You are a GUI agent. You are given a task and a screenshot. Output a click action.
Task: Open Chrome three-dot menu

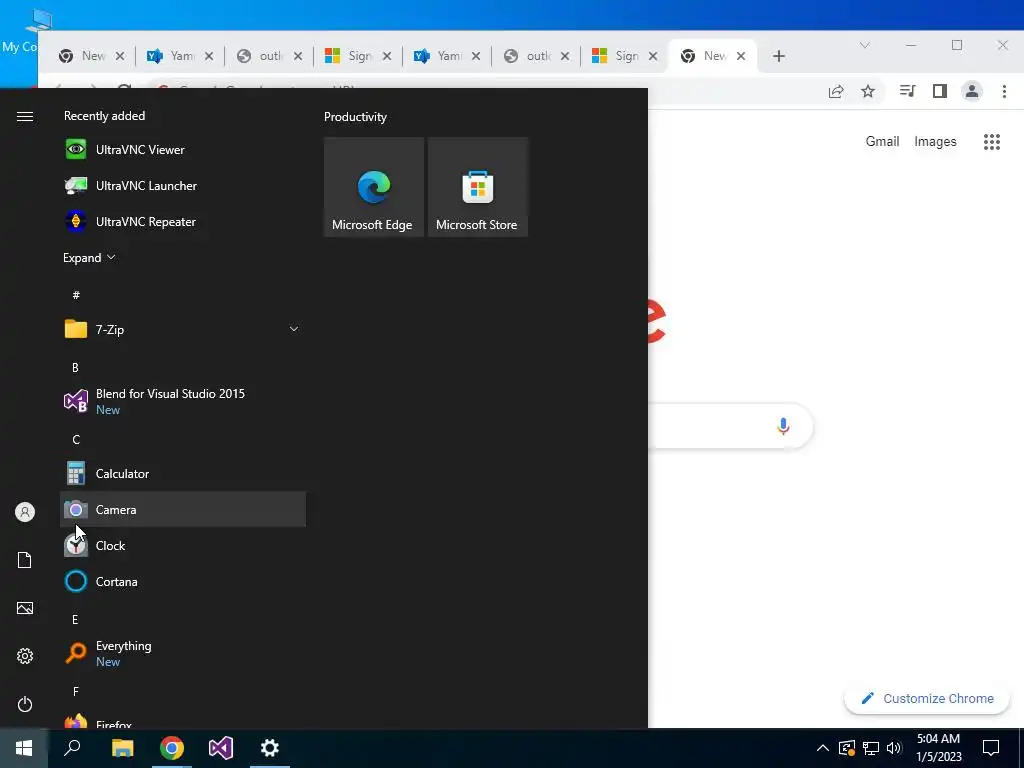tap(1004, 91)
